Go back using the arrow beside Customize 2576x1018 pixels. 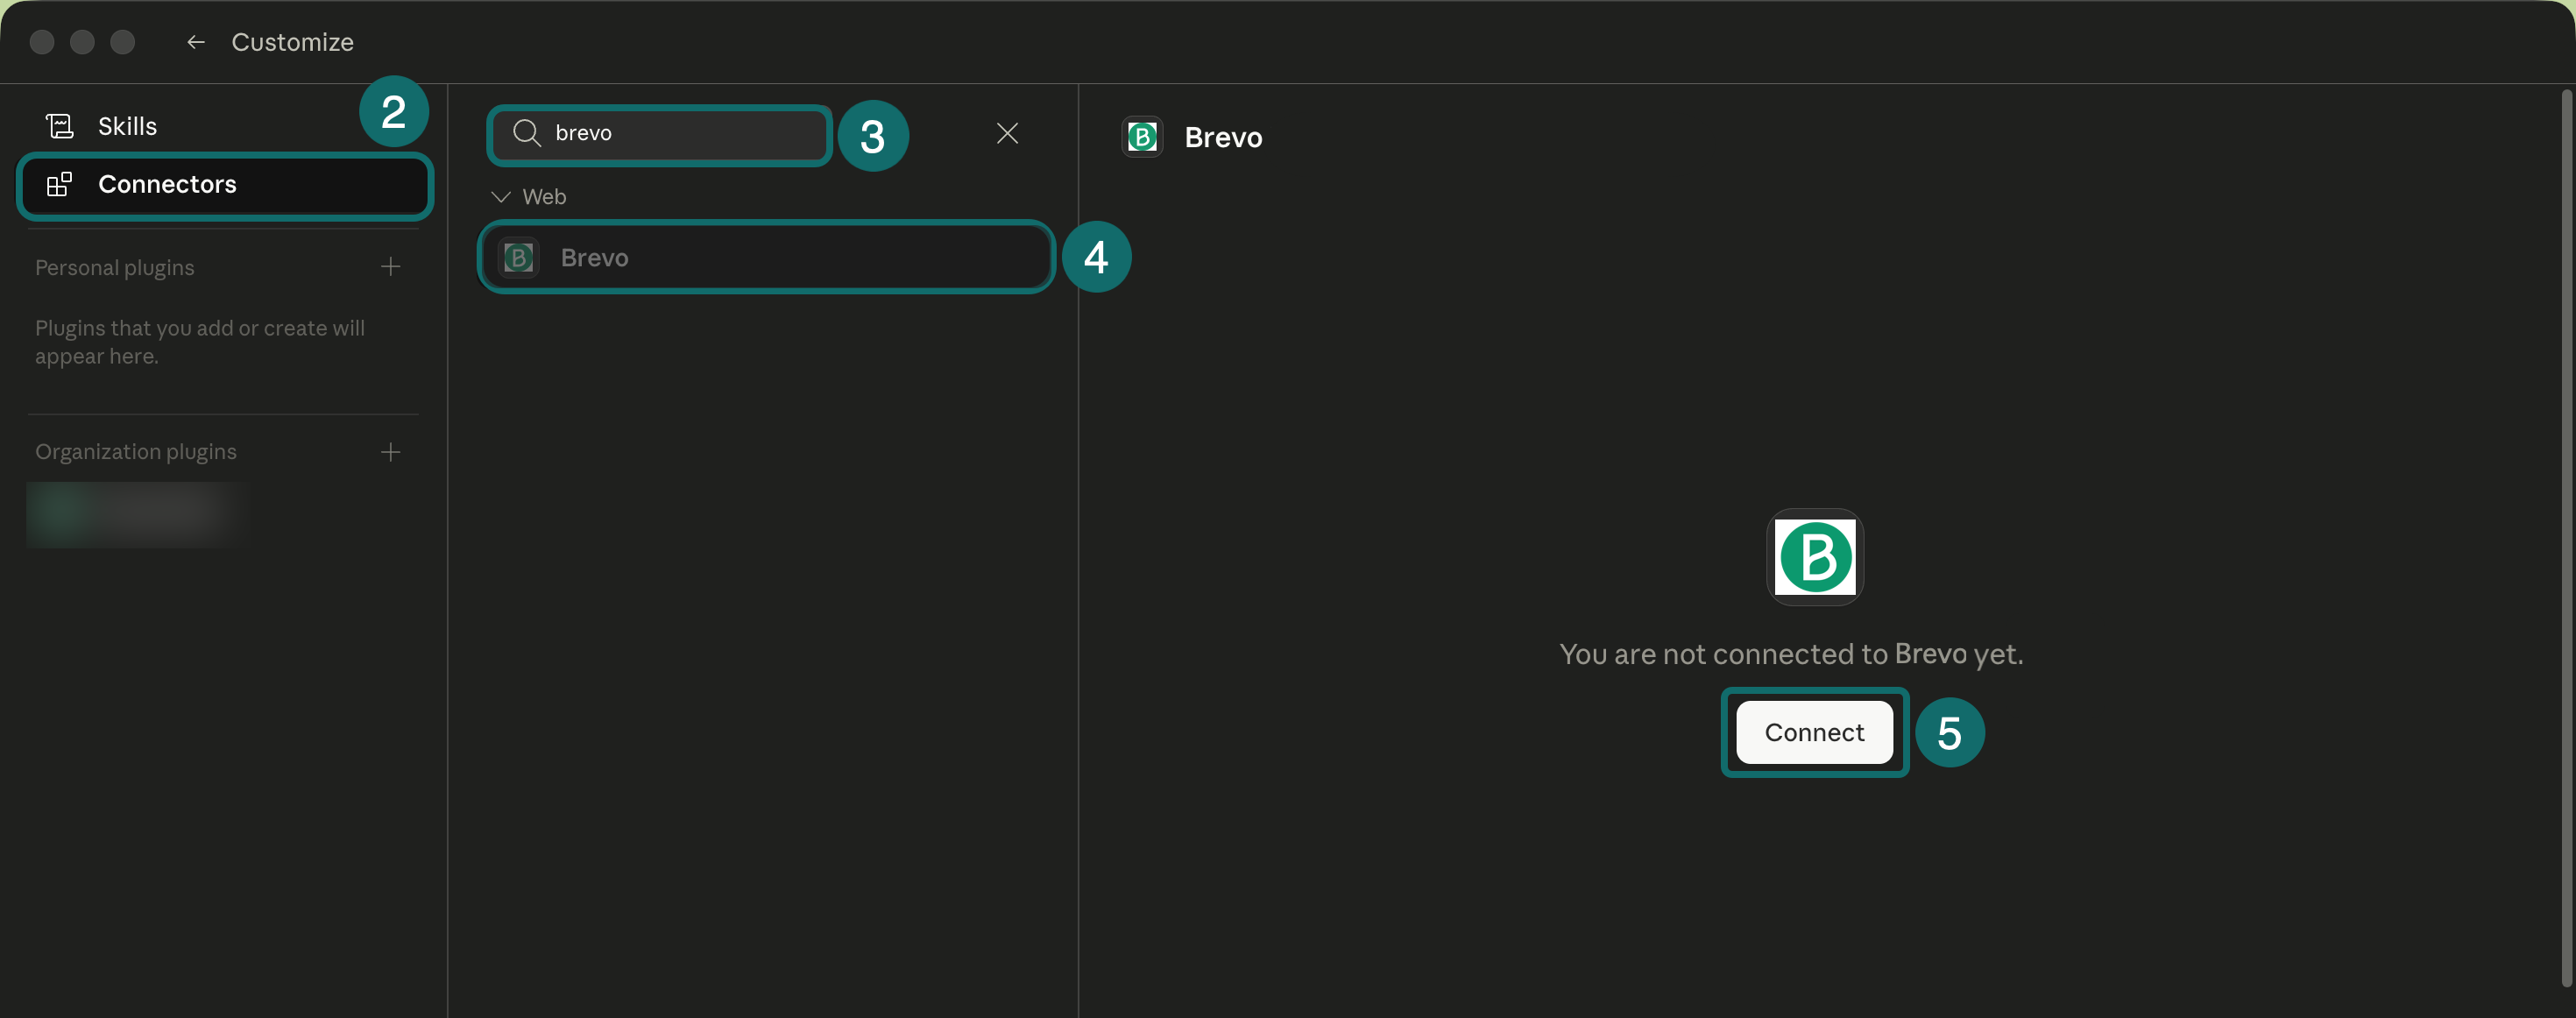(196, 42)
